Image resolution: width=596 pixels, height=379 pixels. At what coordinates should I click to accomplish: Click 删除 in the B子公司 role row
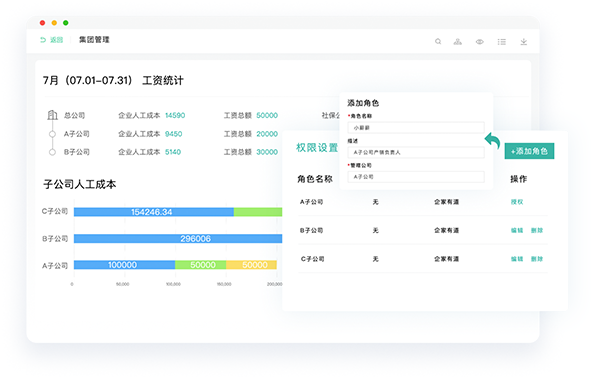(x=537, y=230)
